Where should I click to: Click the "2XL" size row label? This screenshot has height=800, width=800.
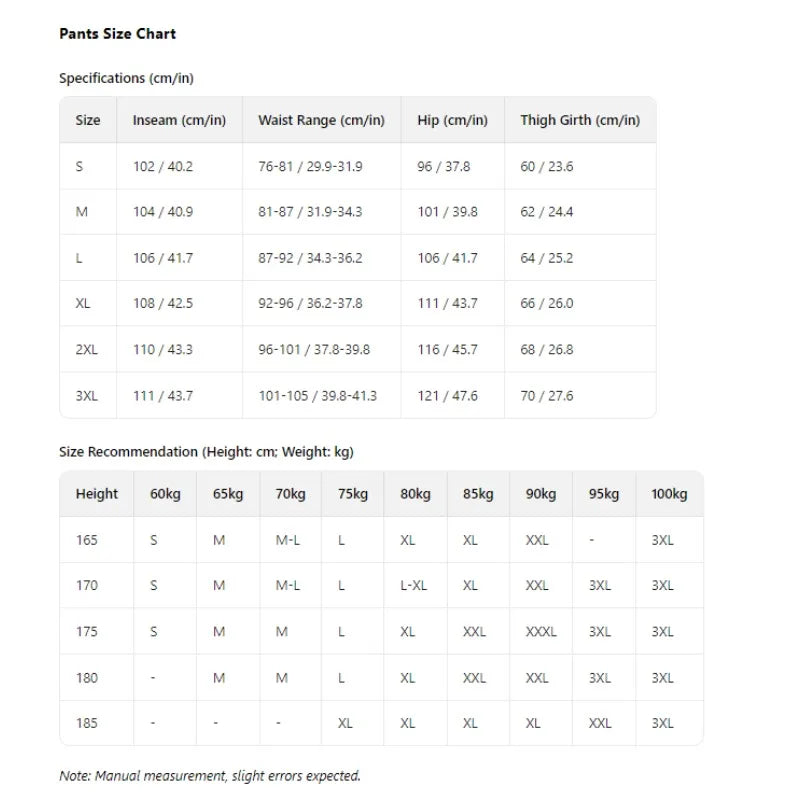[x=87, y=350]
